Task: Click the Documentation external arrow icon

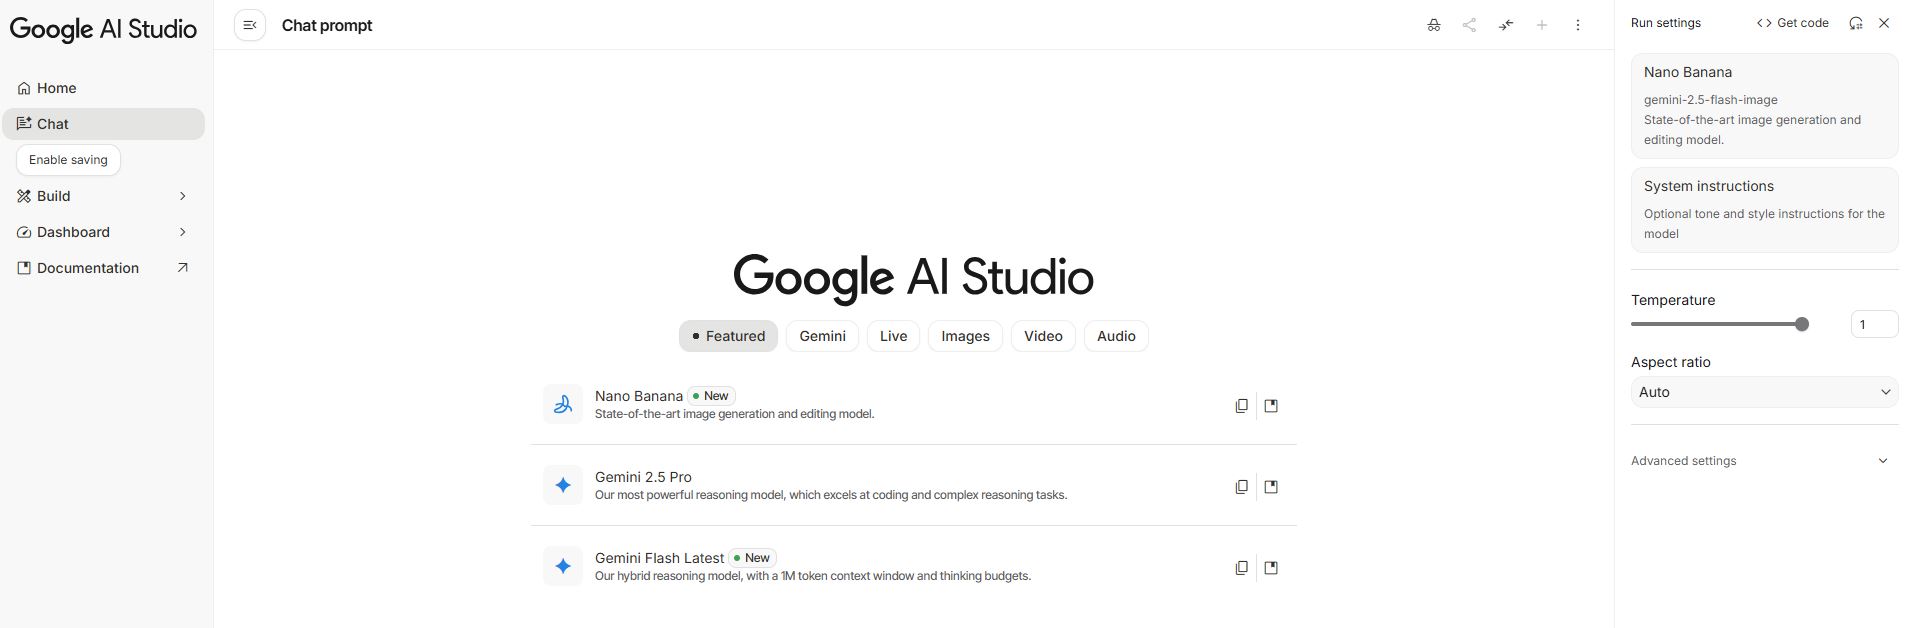Action: [x=182, y=268]
